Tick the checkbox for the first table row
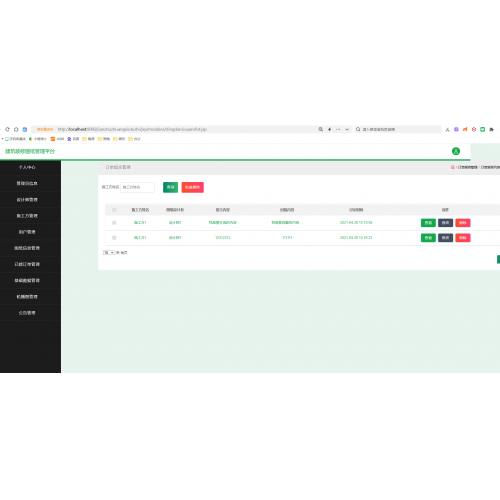Viewport: 500px width, 500px height. (114, 222)
